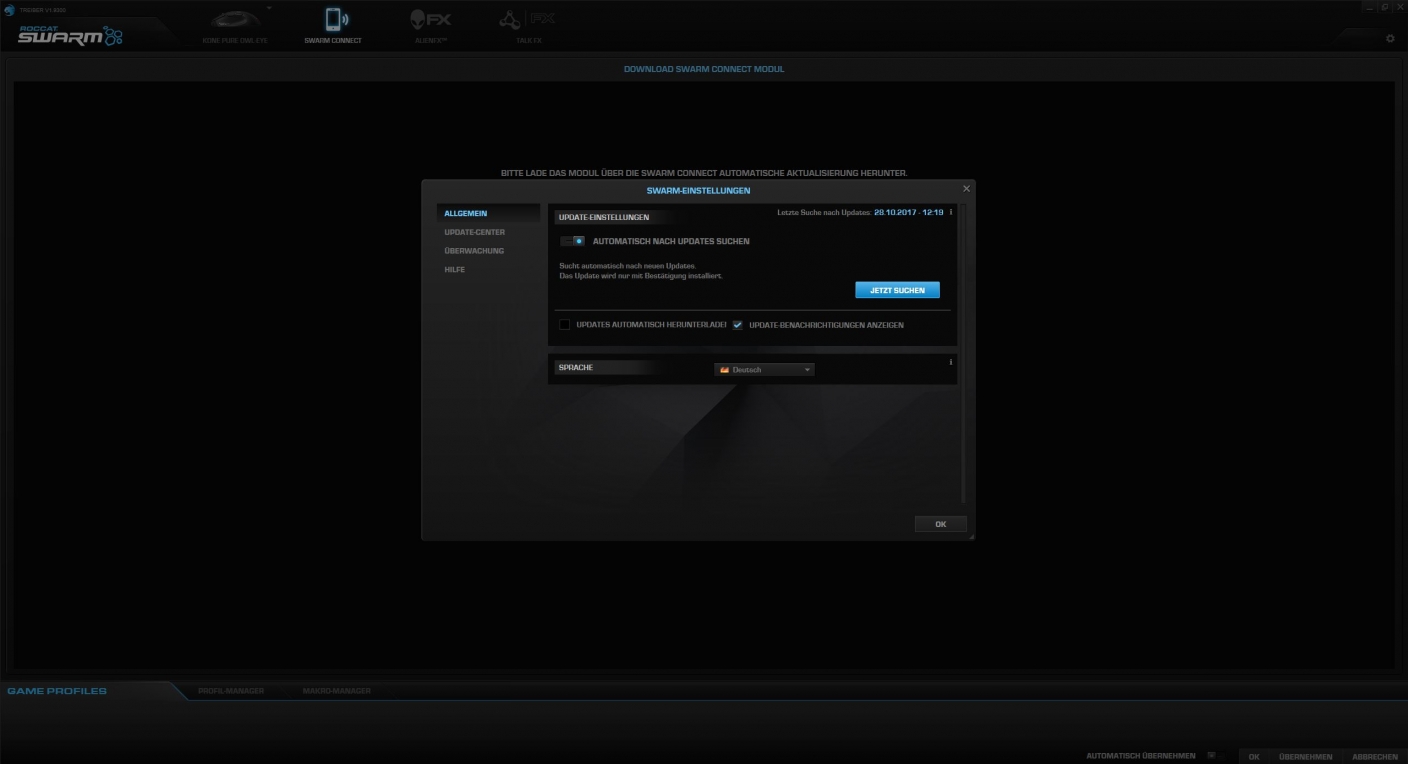The width and height of the screenshot is (1408, 764).
Task: Click the Abbrechen button
Action: coord(1375,757)
